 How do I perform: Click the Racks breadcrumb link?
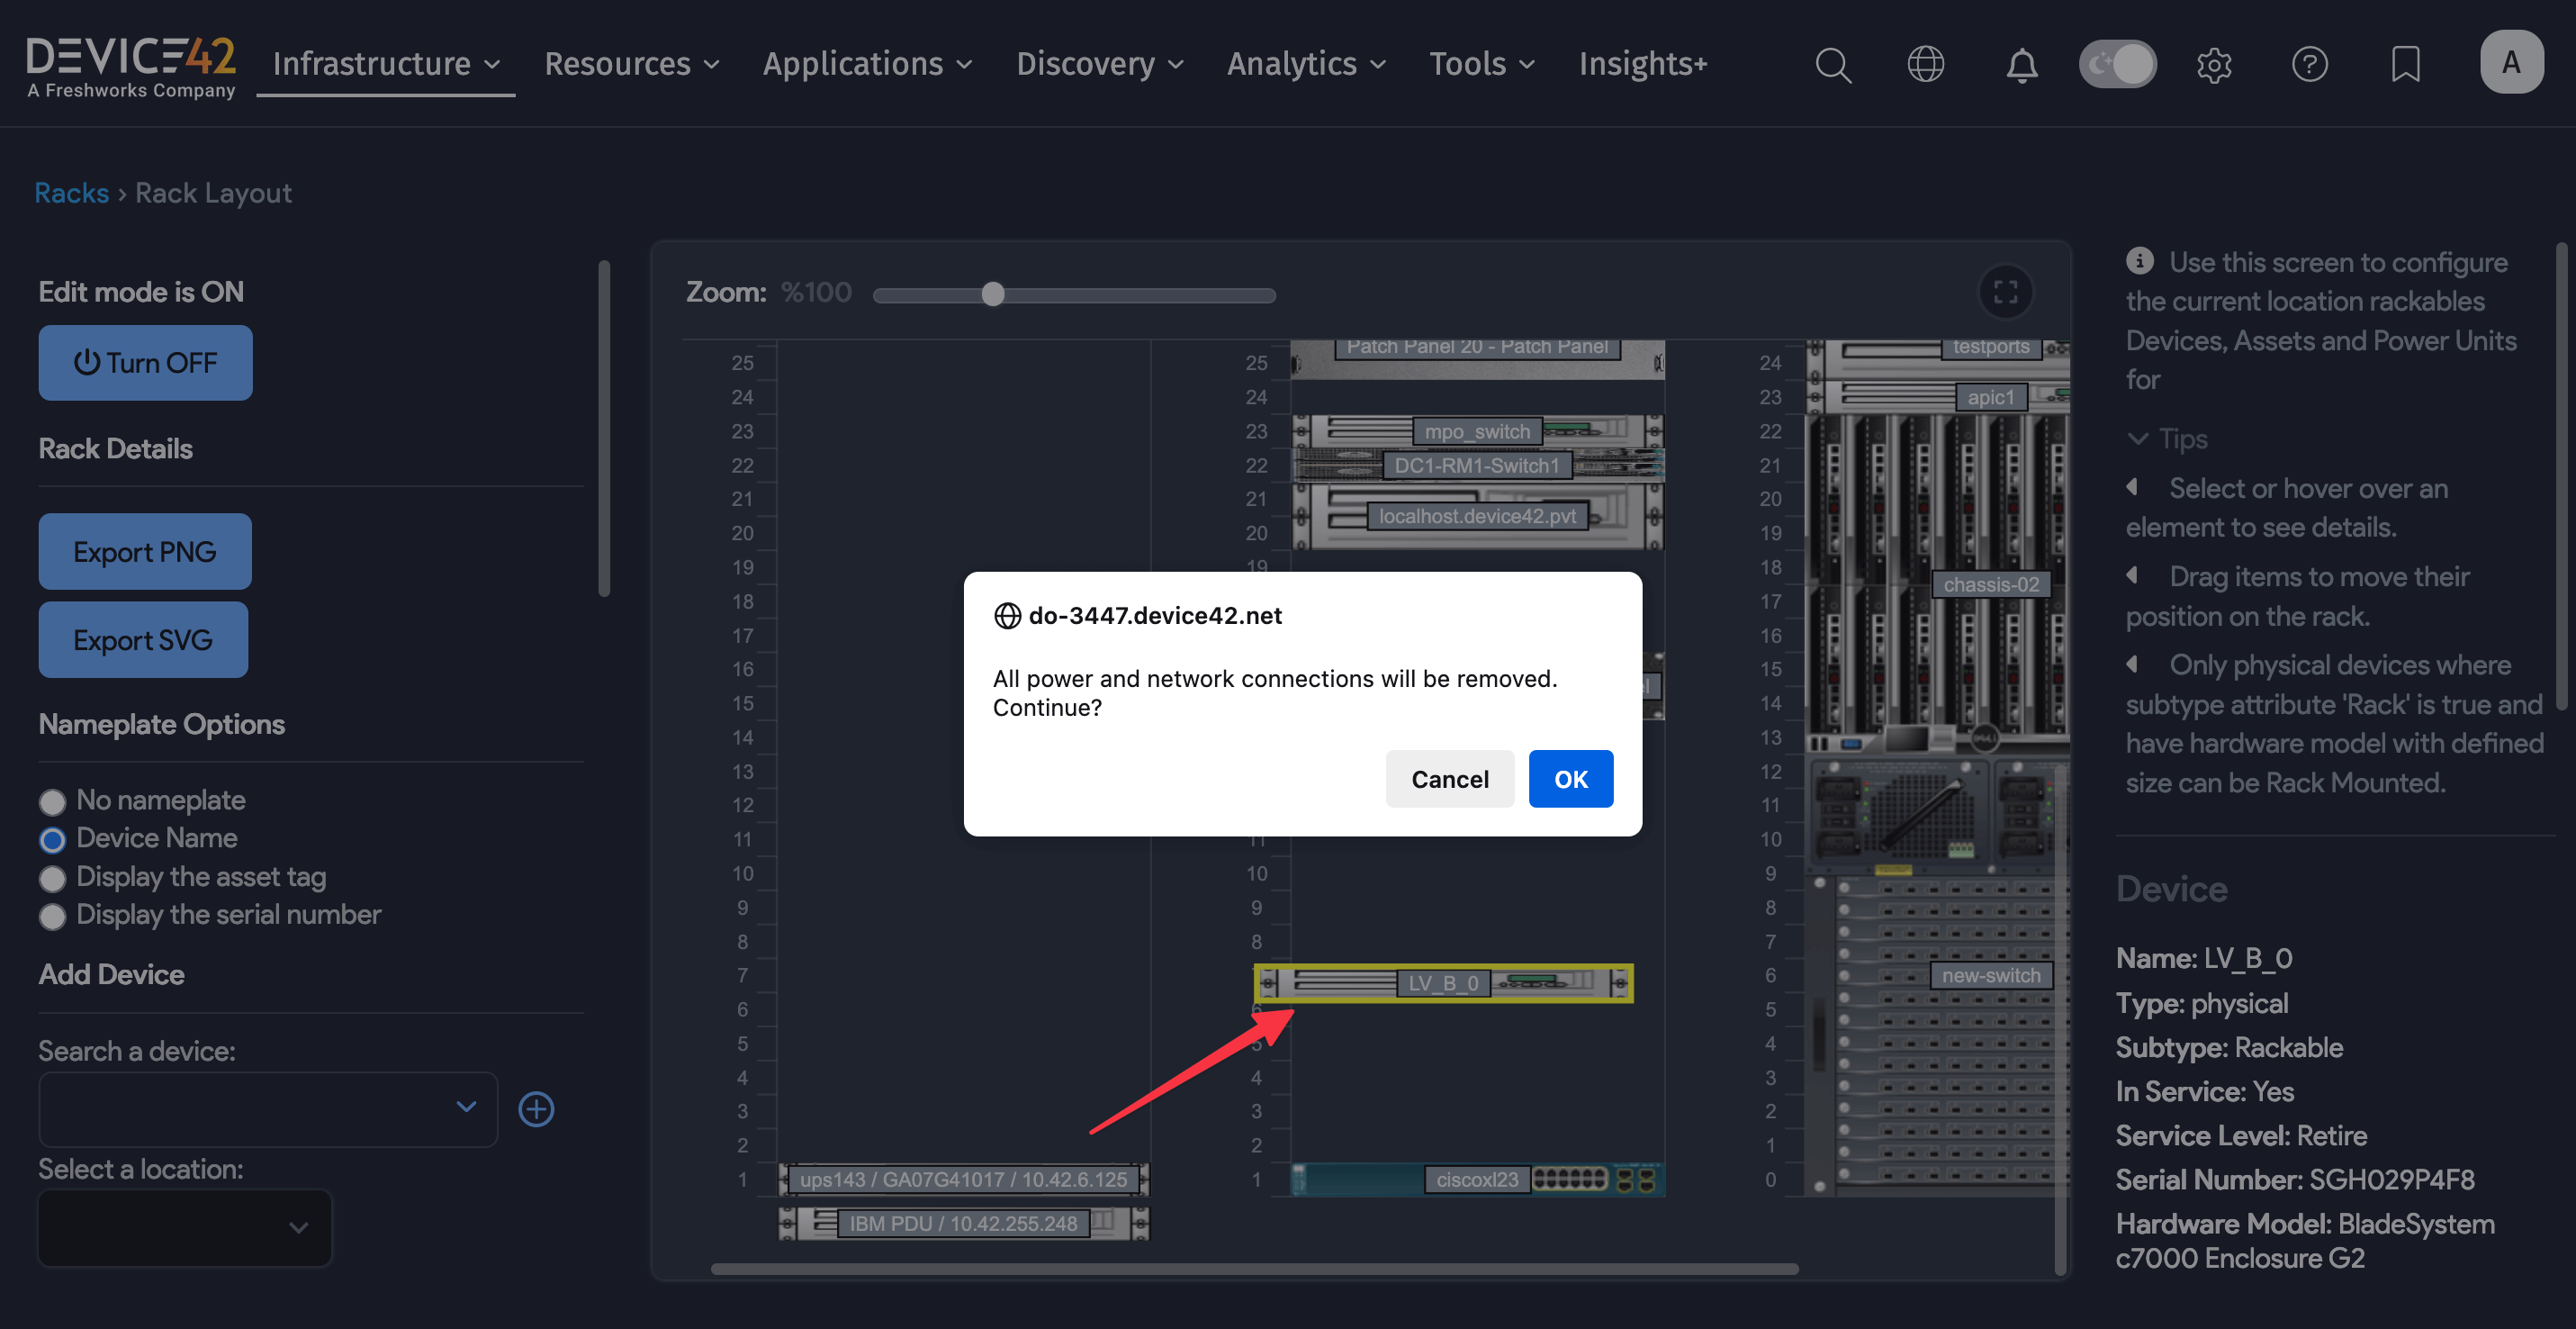click(x=71, y=193)
